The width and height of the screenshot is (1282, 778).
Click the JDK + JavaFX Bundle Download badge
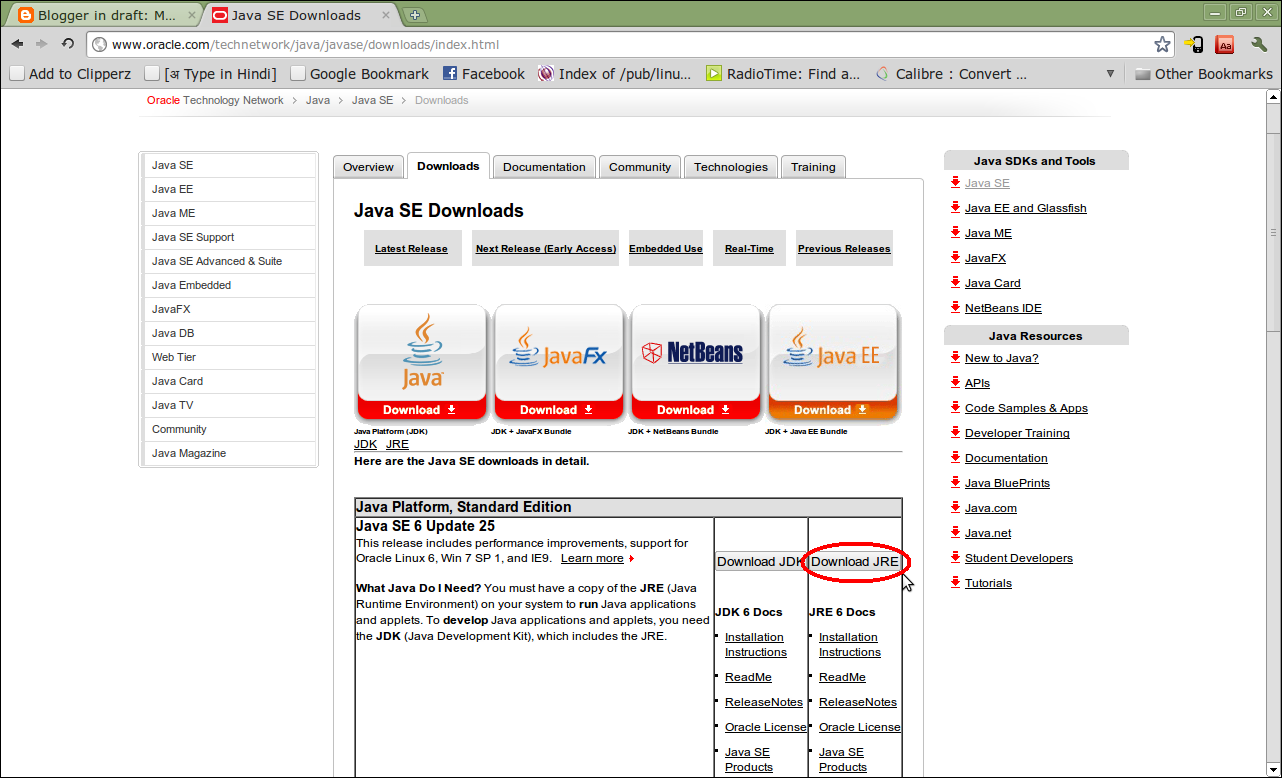[x=558, y=409]
